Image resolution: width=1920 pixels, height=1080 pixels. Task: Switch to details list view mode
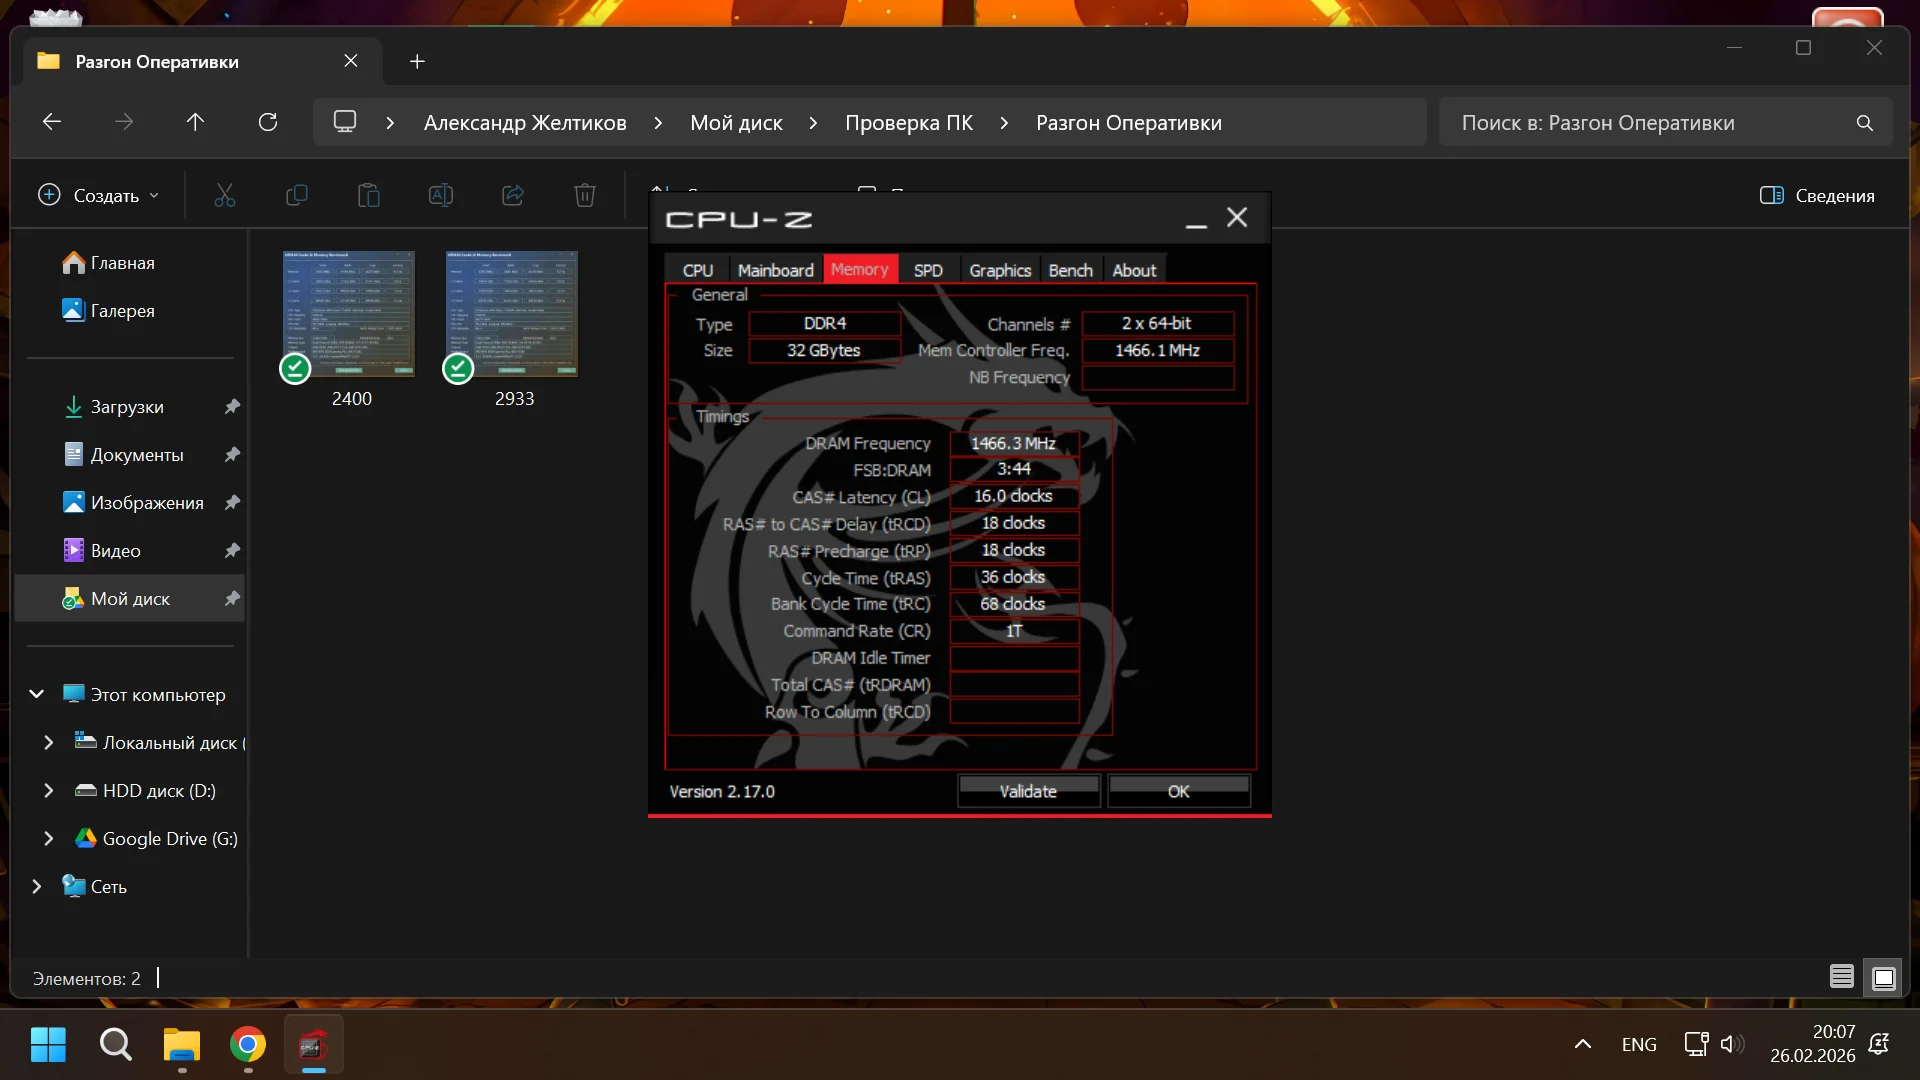point(1841,977)
